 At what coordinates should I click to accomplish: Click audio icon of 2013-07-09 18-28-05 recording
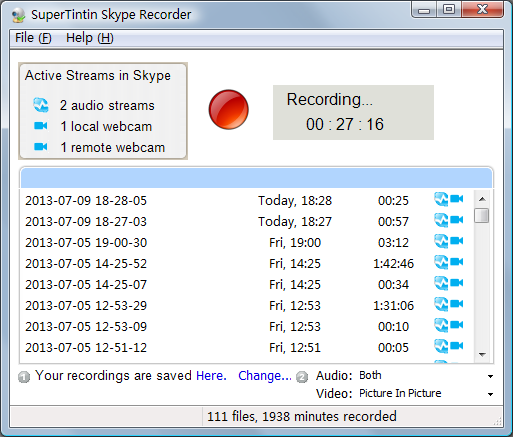tap(441, 199)
